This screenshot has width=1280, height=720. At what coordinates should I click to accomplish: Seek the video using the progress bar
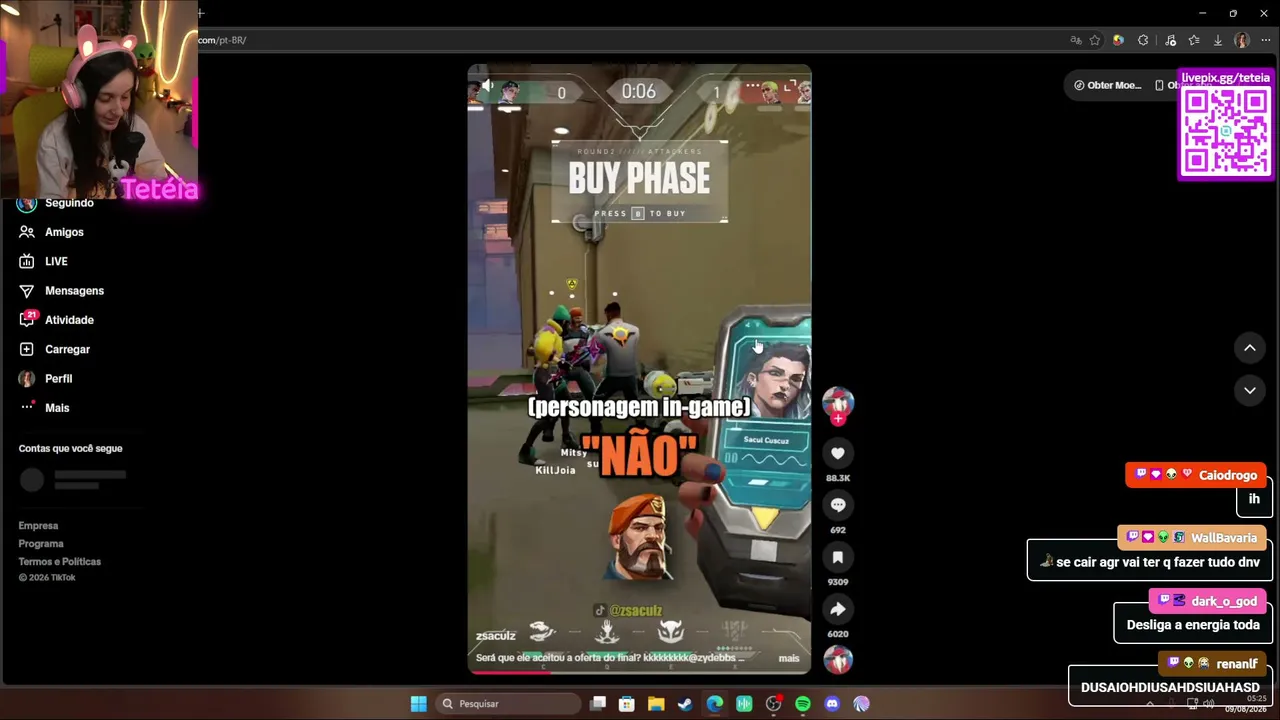point(640,672)
